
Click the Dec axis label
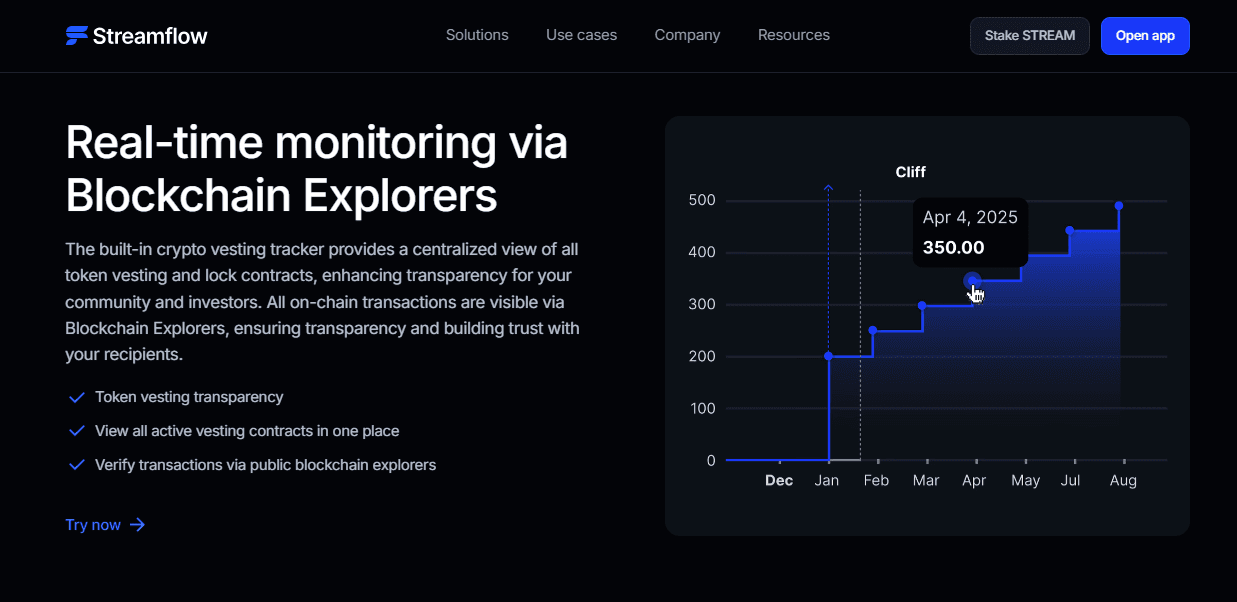point(779,481)
